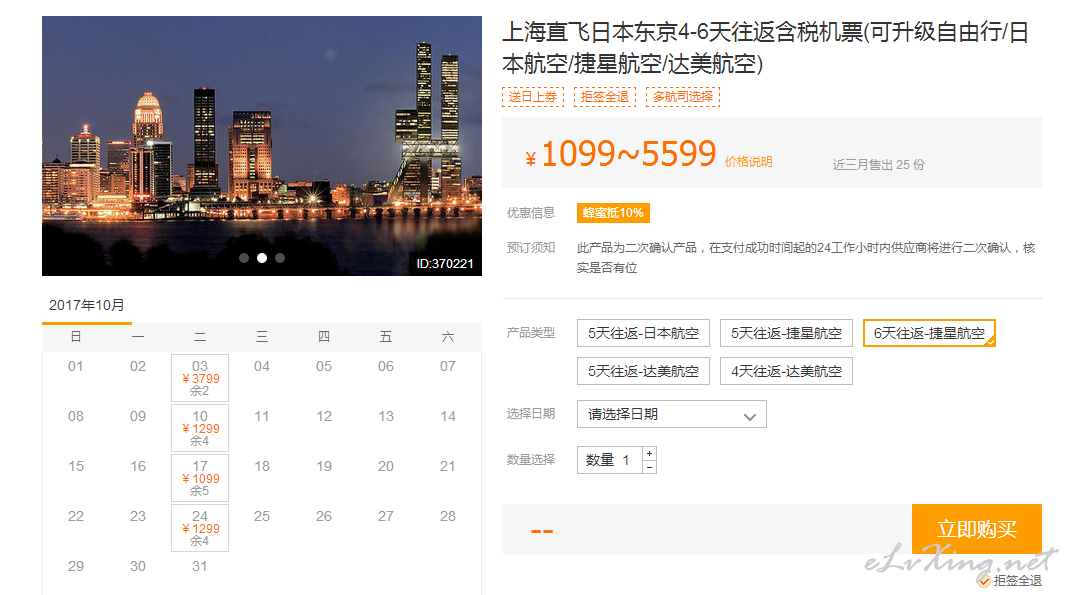1069x595 pixels.
Task: Click calendar date 22
Action: point(76,517)
